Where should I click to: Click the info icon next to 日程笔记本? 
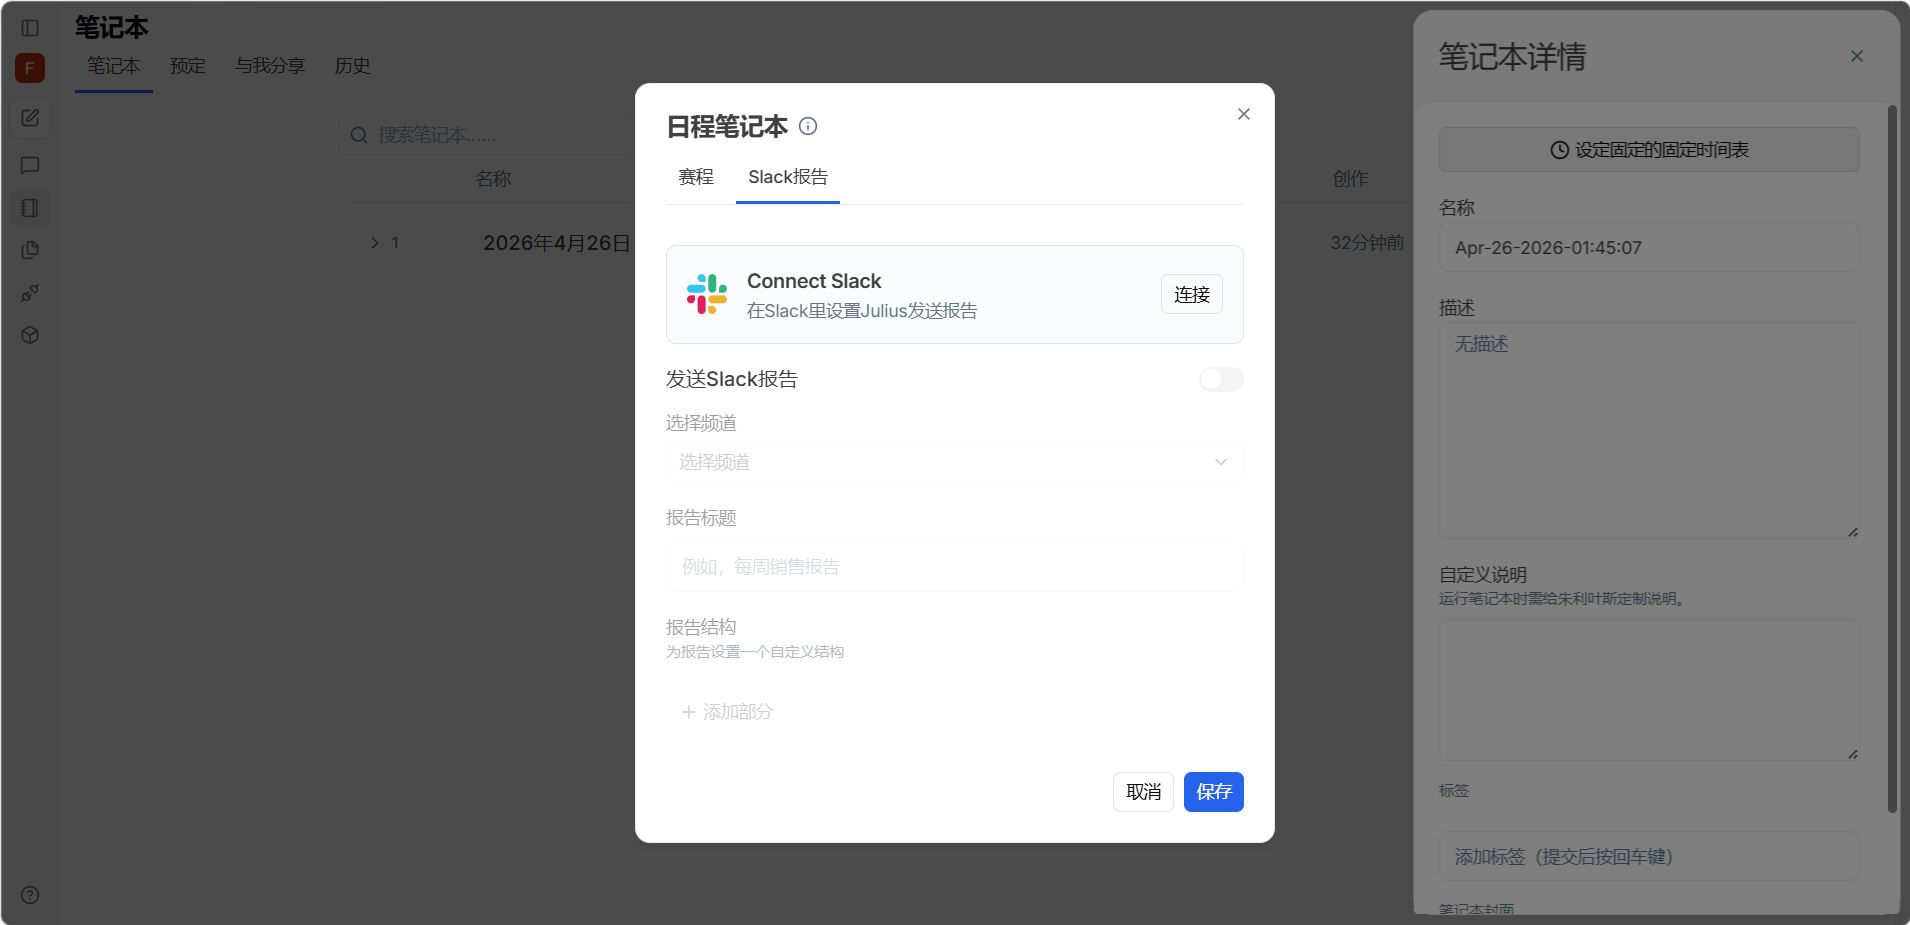point(808,126)
